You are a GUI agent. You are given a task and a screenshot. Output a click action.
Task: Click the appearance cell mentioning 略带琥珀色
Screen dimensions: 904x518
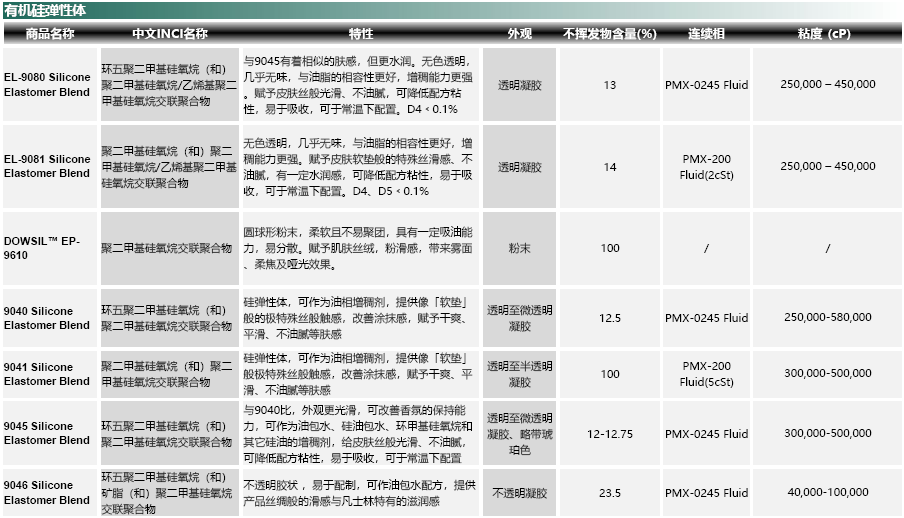tap(519, 433)
